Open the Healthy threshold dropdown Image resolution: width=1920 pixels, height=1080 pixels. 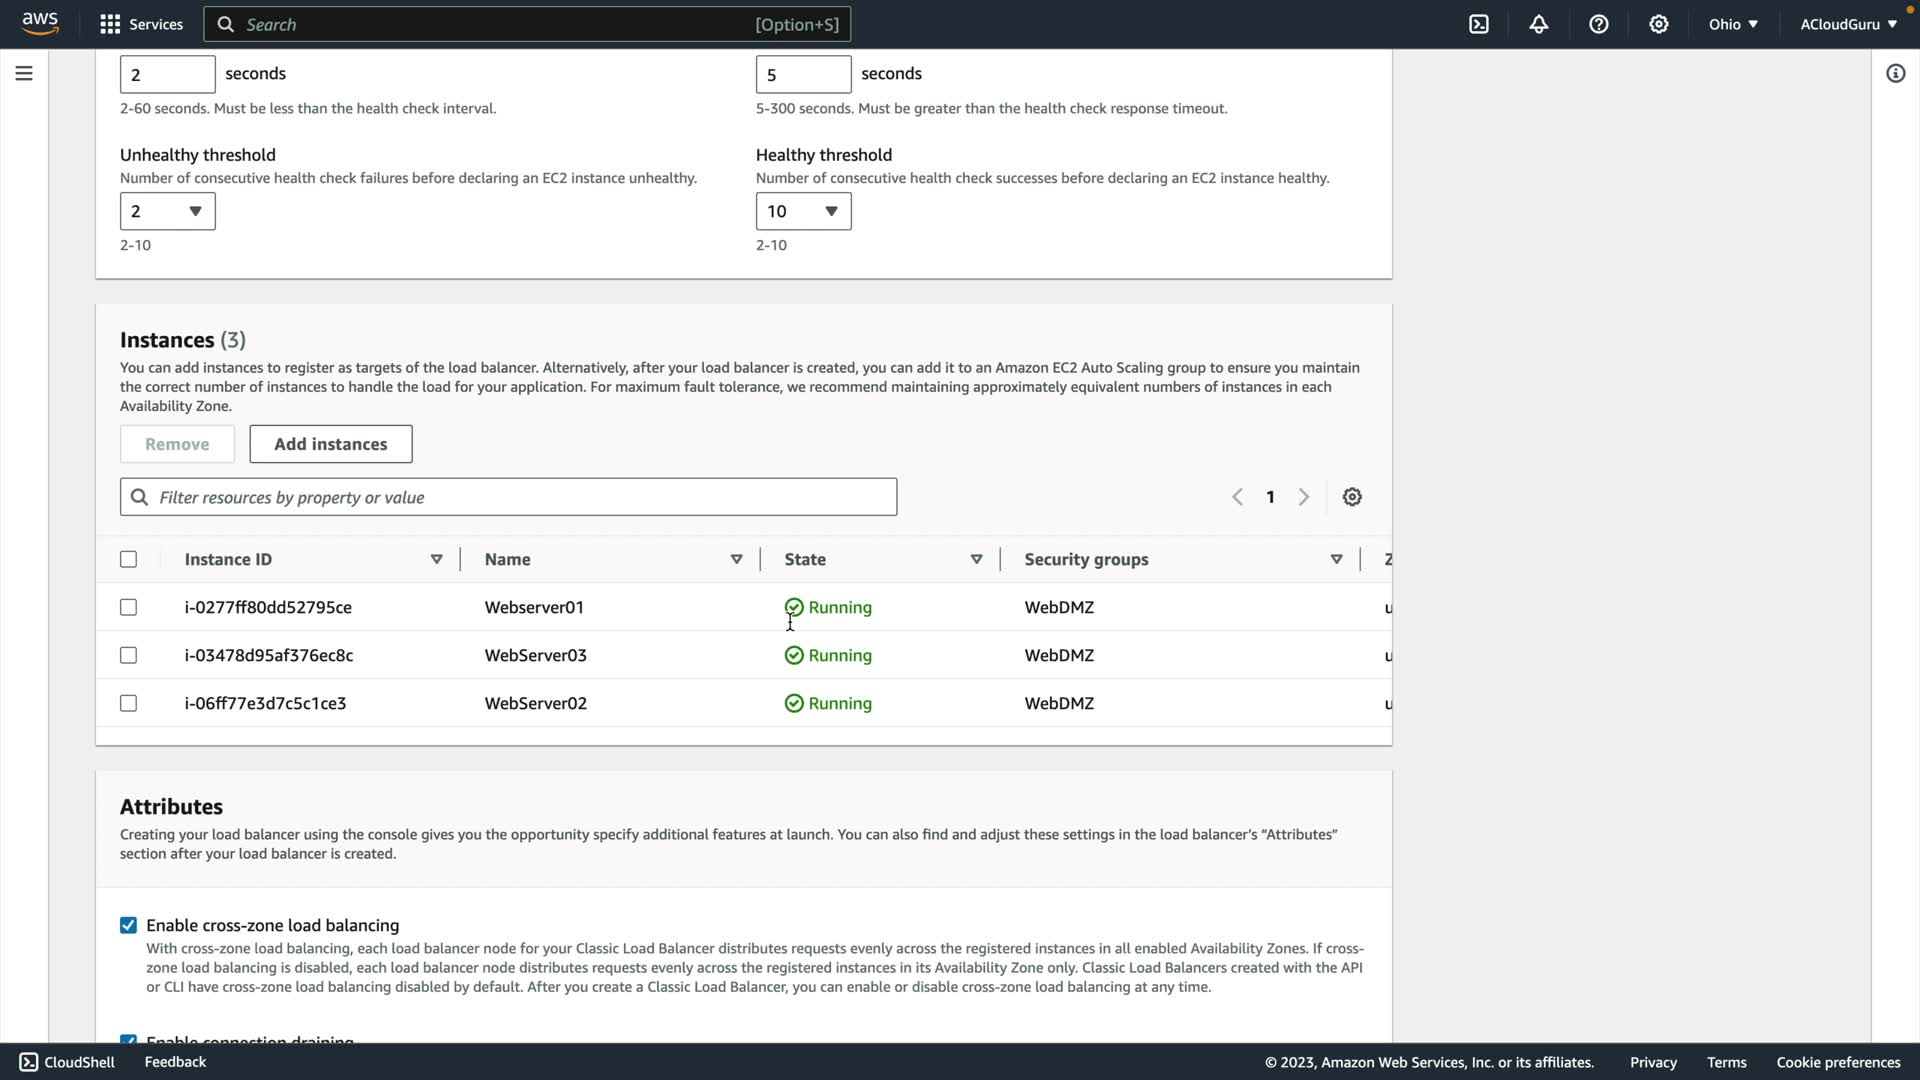(803, 211)
